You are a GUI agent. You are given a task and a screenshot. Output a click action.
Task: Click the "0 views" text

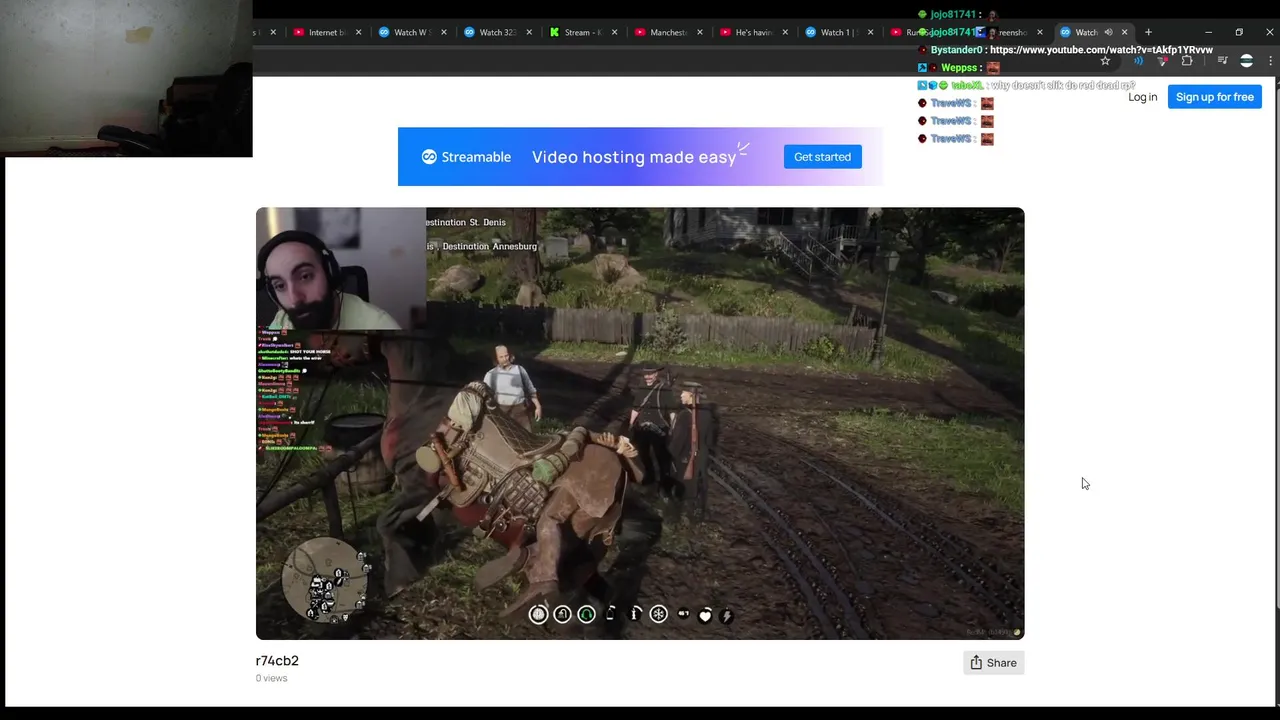click(x=271, y=678)
